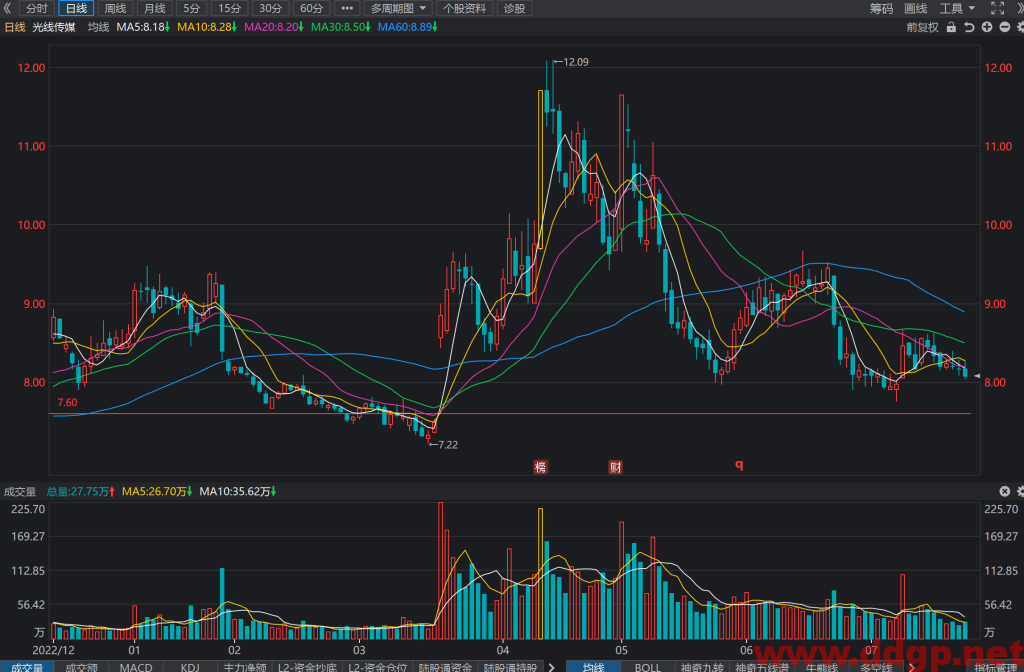Toggle the chart lock icon
Viewport: 1024px width, 672px height.
click(952, 27)
